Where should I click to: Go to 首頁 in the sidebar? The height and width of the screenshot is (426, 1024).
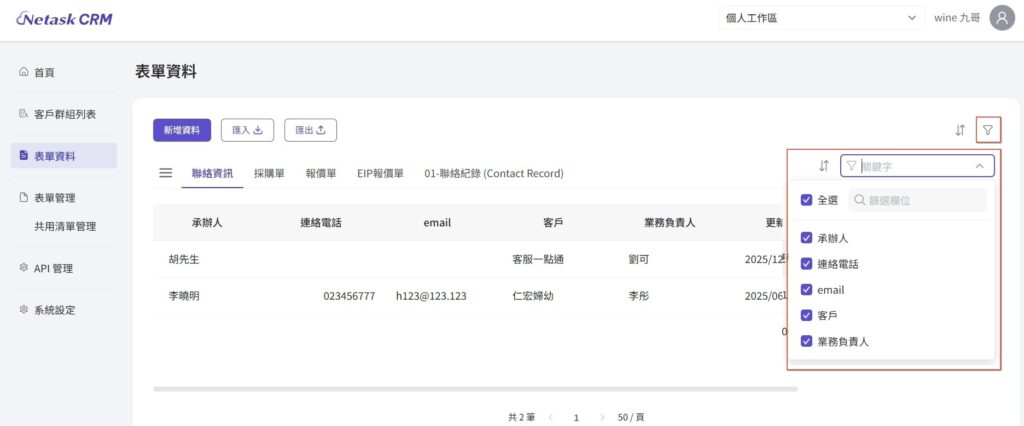tap(43, 73)
